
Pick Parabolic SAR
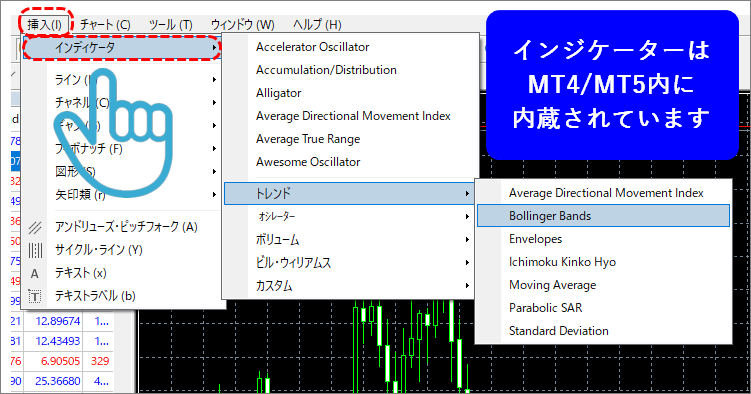[x=546, y=308]
